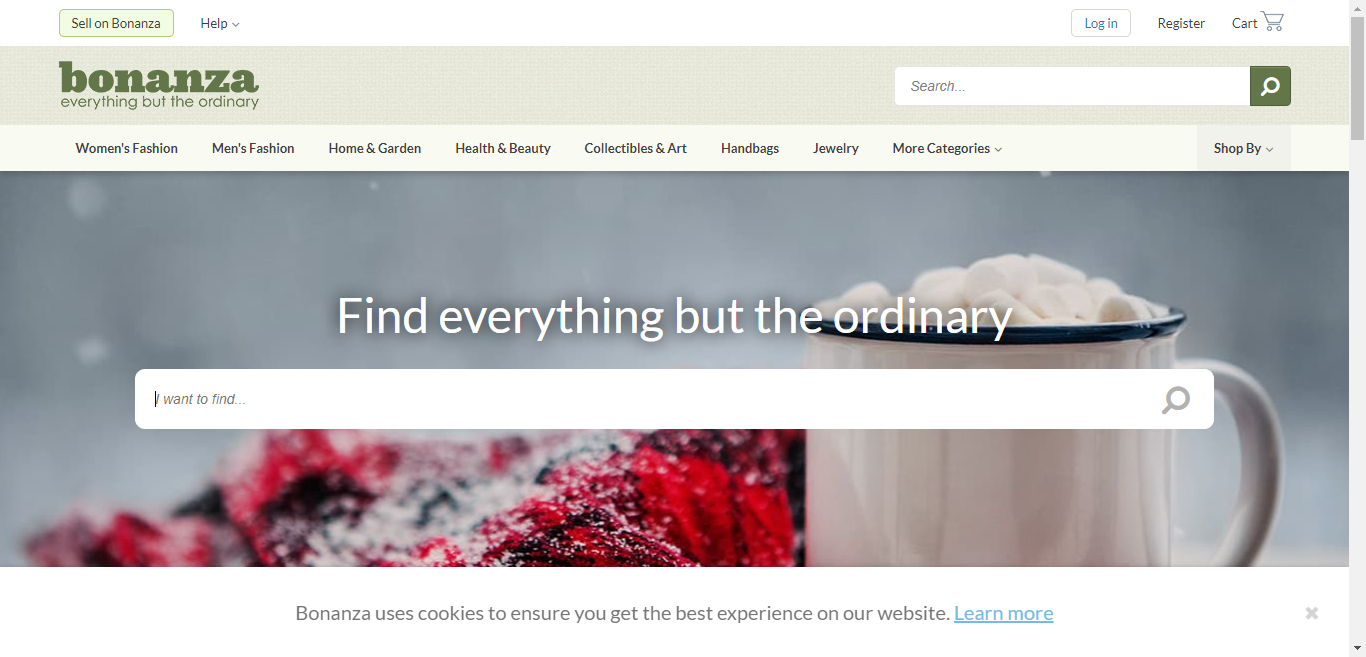Click the bonanza logo
1366x657 pixels.
coord(159,85)
